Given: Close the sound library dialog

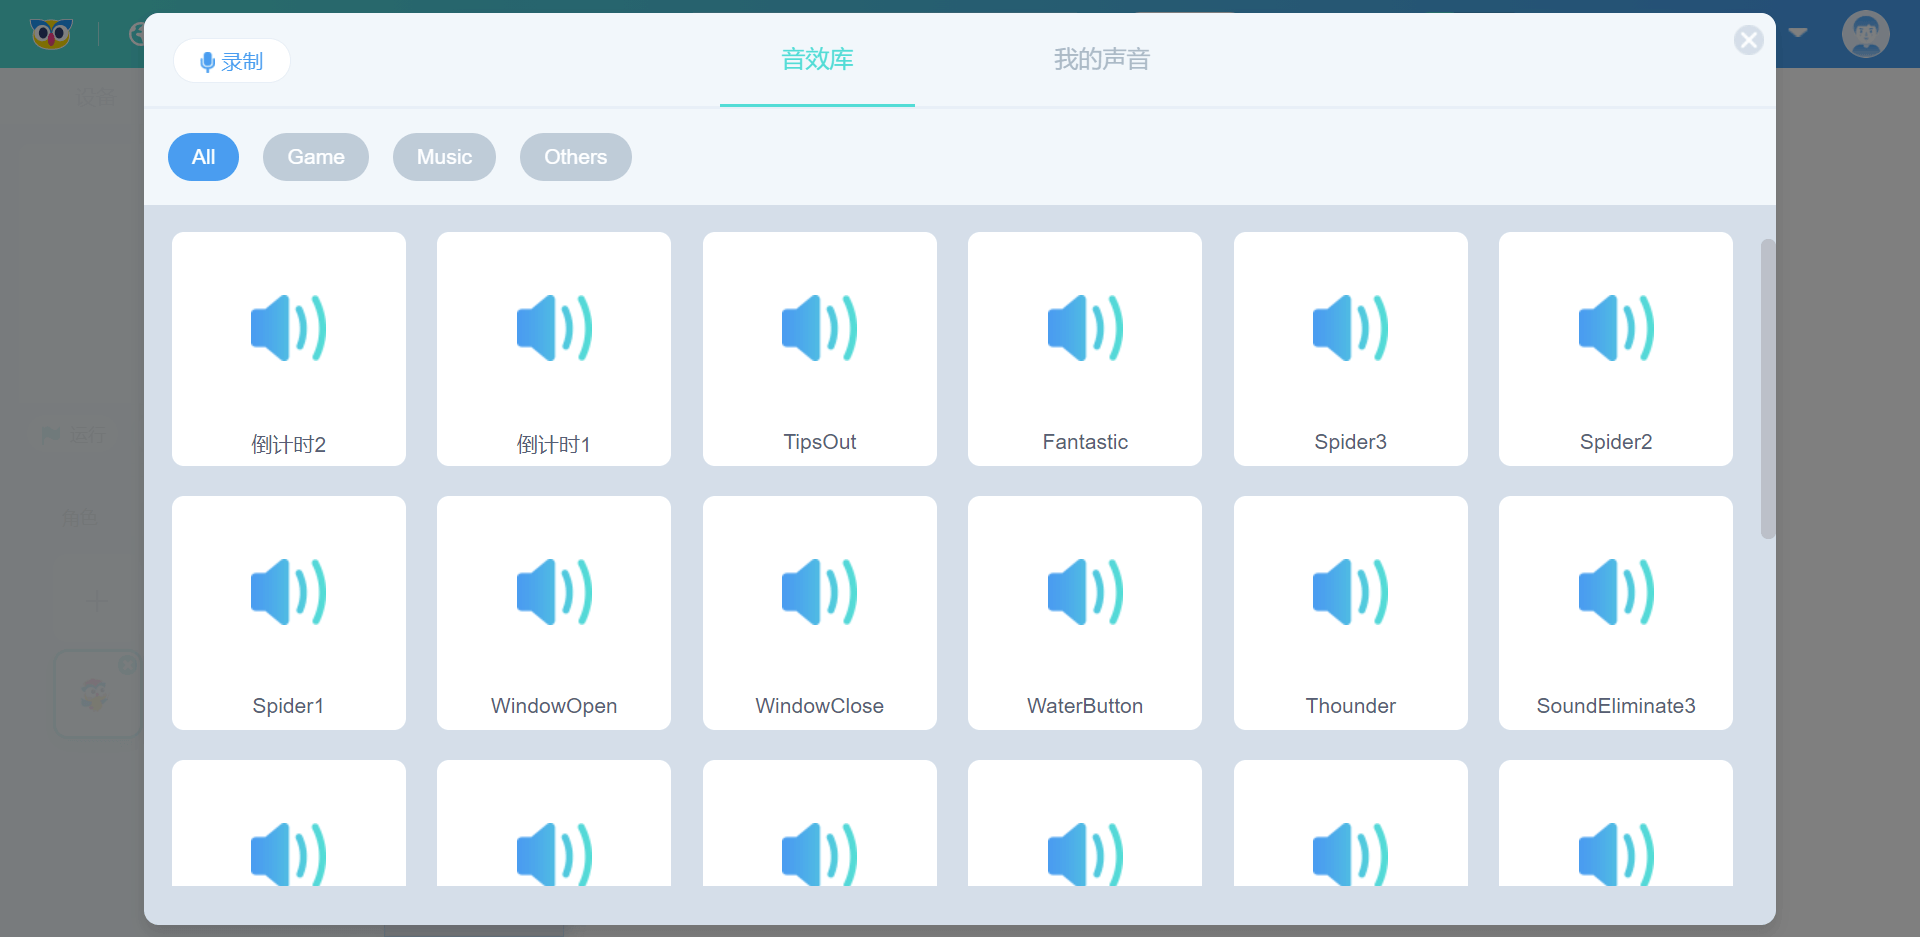Looking at the screenshot, I should tap(1748, 40).
